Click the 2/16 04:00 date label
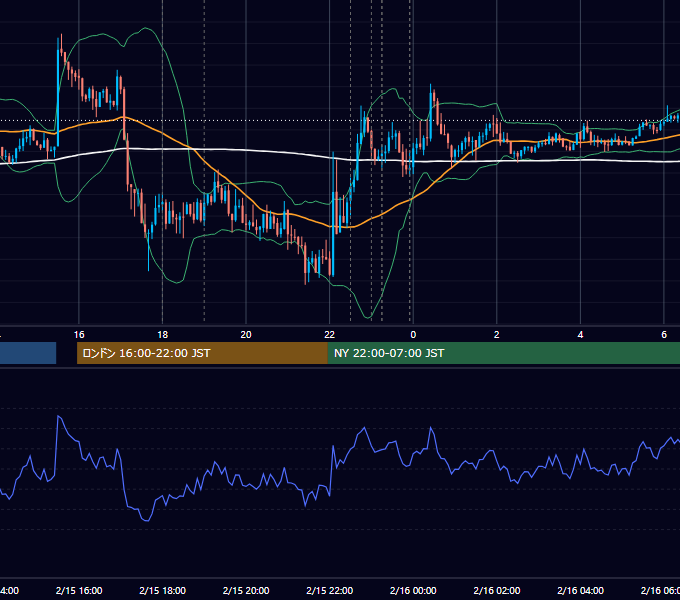 pos(580,590)
